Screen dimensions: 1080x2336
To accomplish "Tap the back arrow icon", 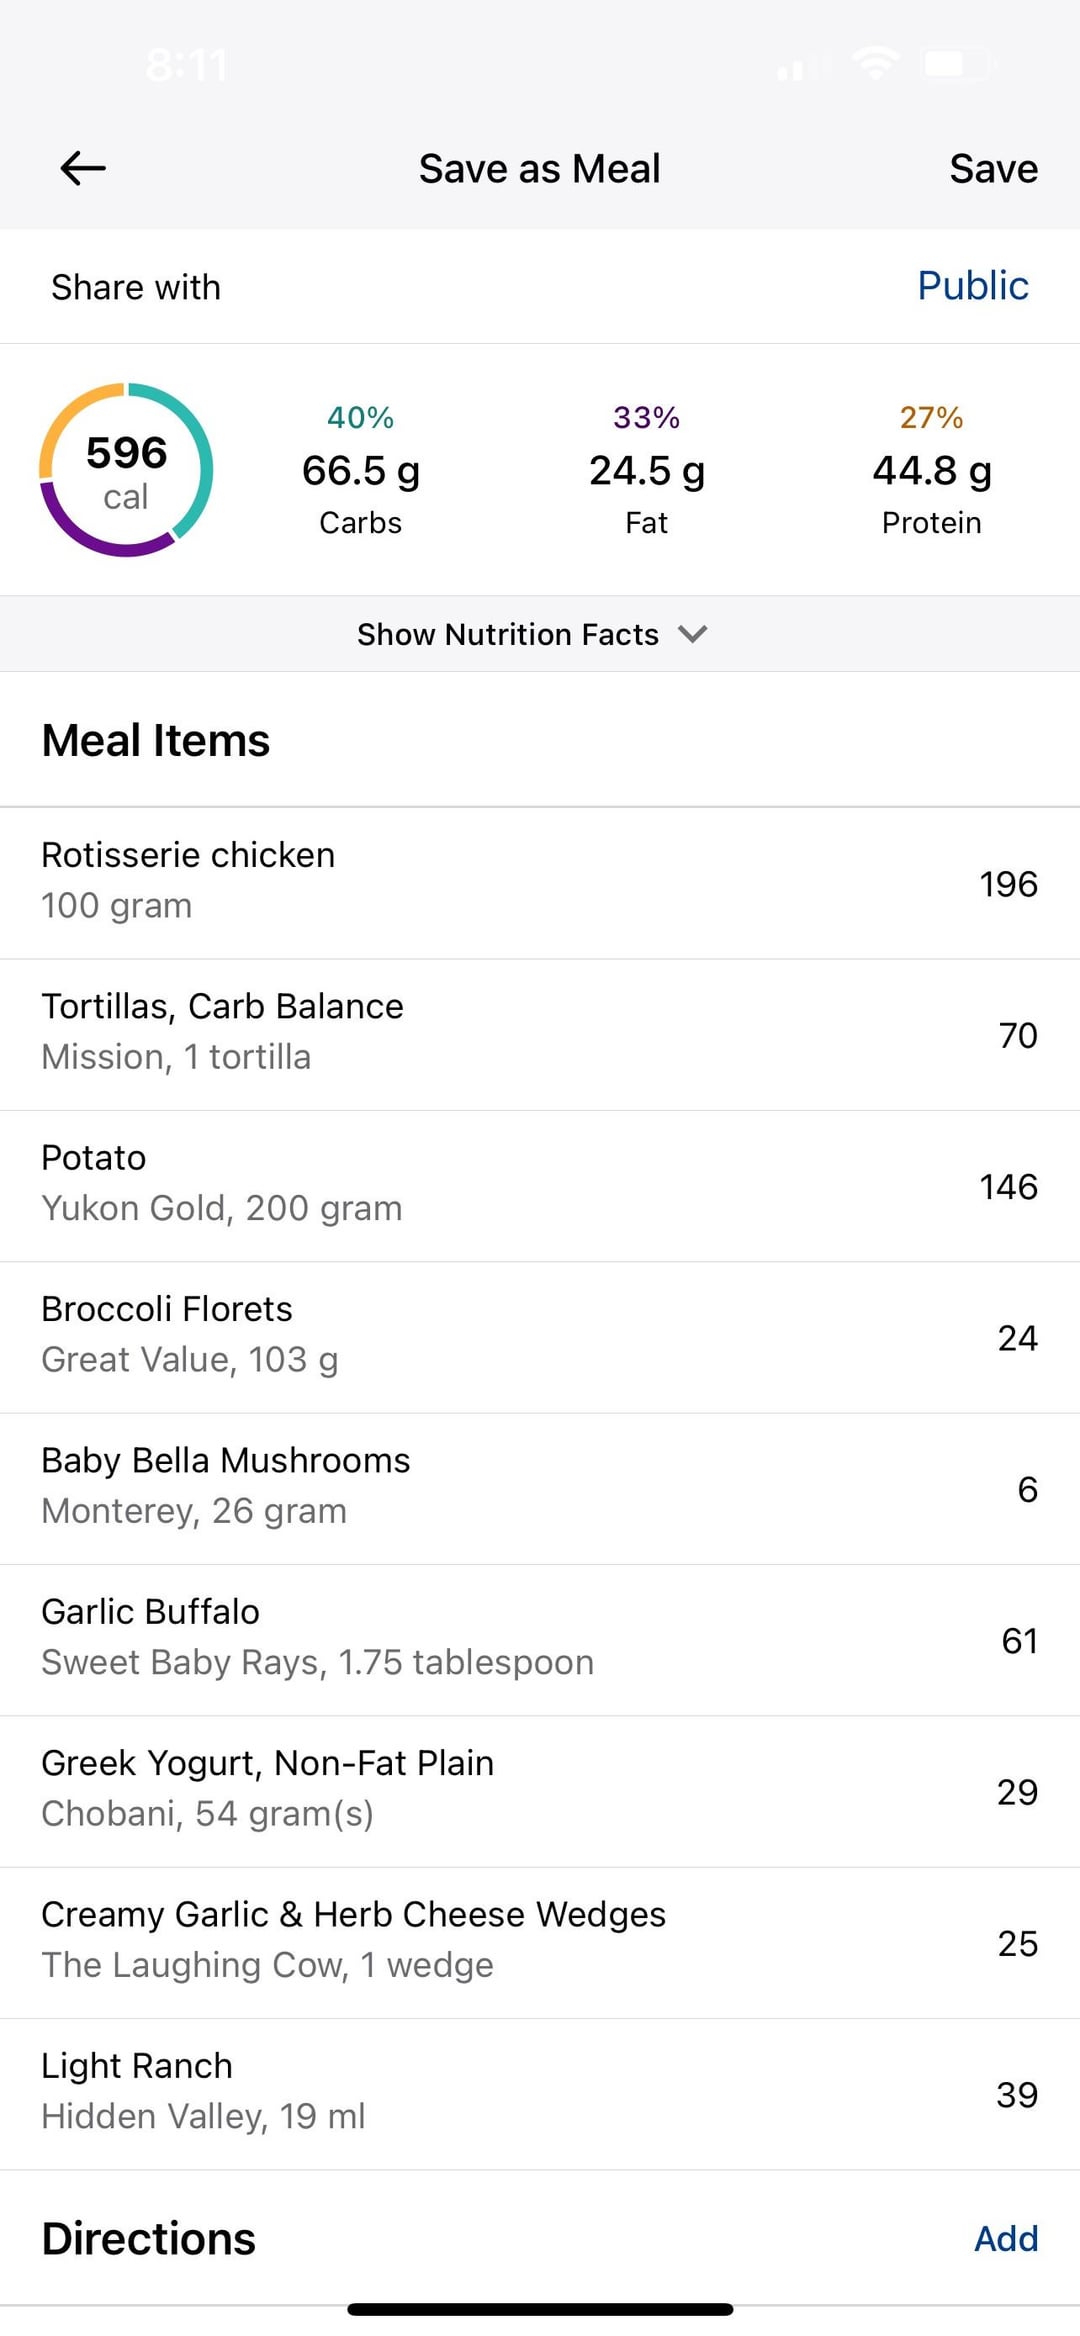I will tap(83, 168).
